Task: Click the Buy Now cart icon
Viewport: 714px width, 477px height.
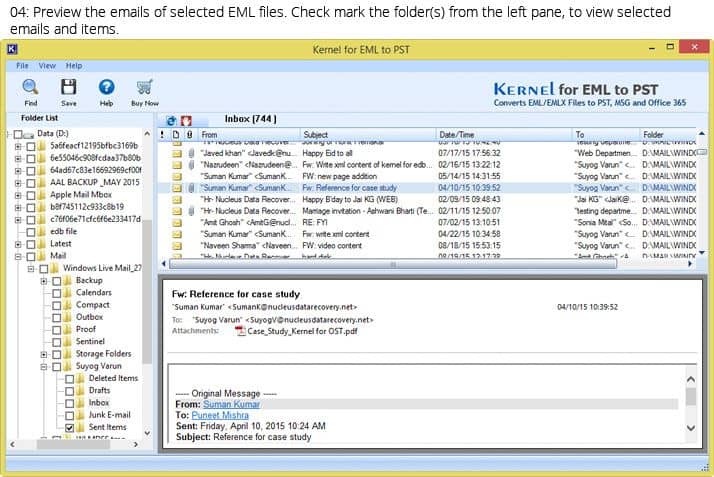Action: pos(144,87)
